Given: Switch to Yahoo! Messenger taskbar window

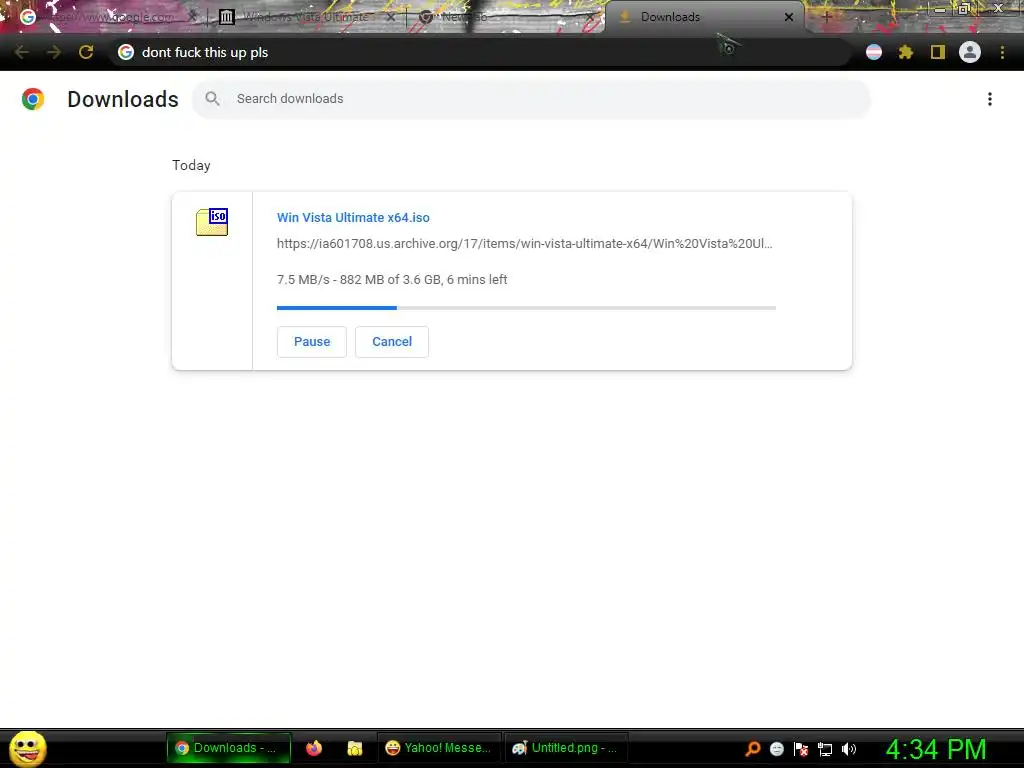Looking at the screenshot, I should [x=438, y=748].
